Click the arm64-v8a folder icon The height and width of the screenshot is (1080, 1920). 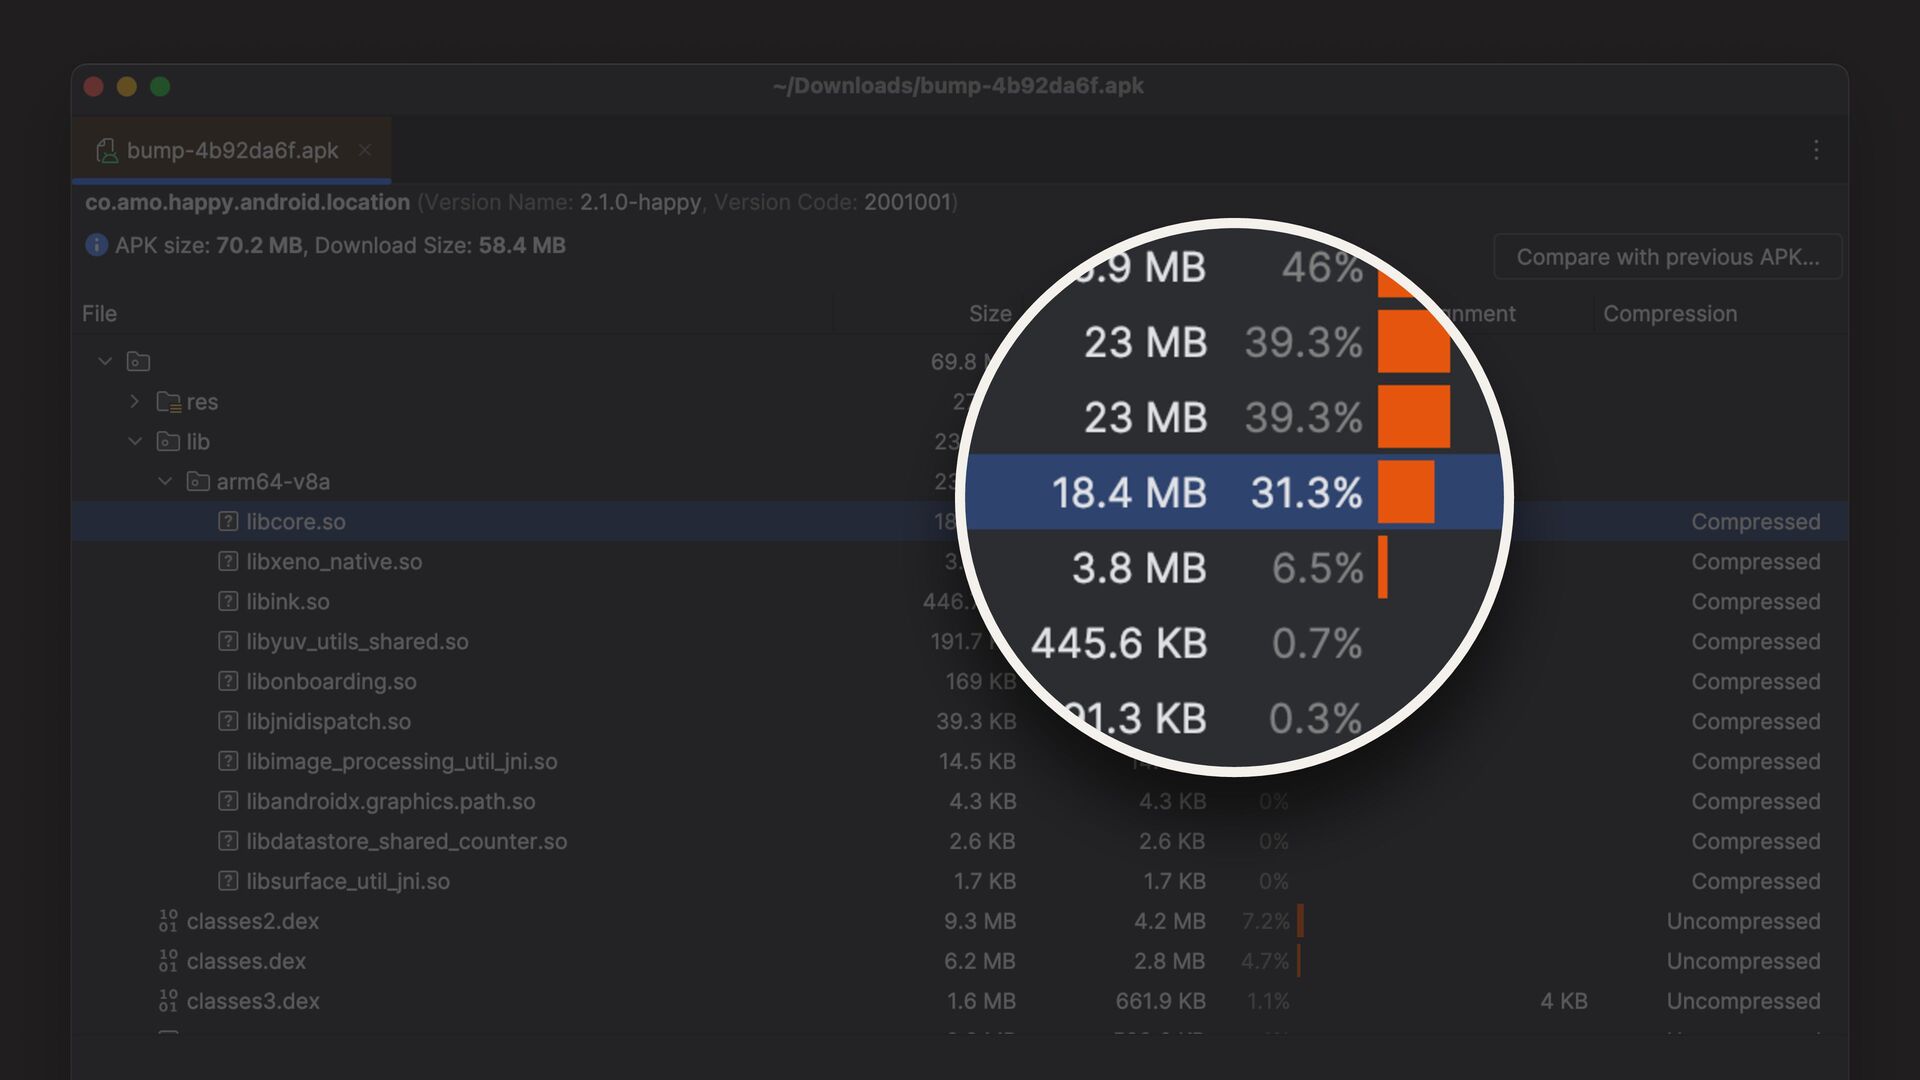pyautogui.click(x=198, y=482)
